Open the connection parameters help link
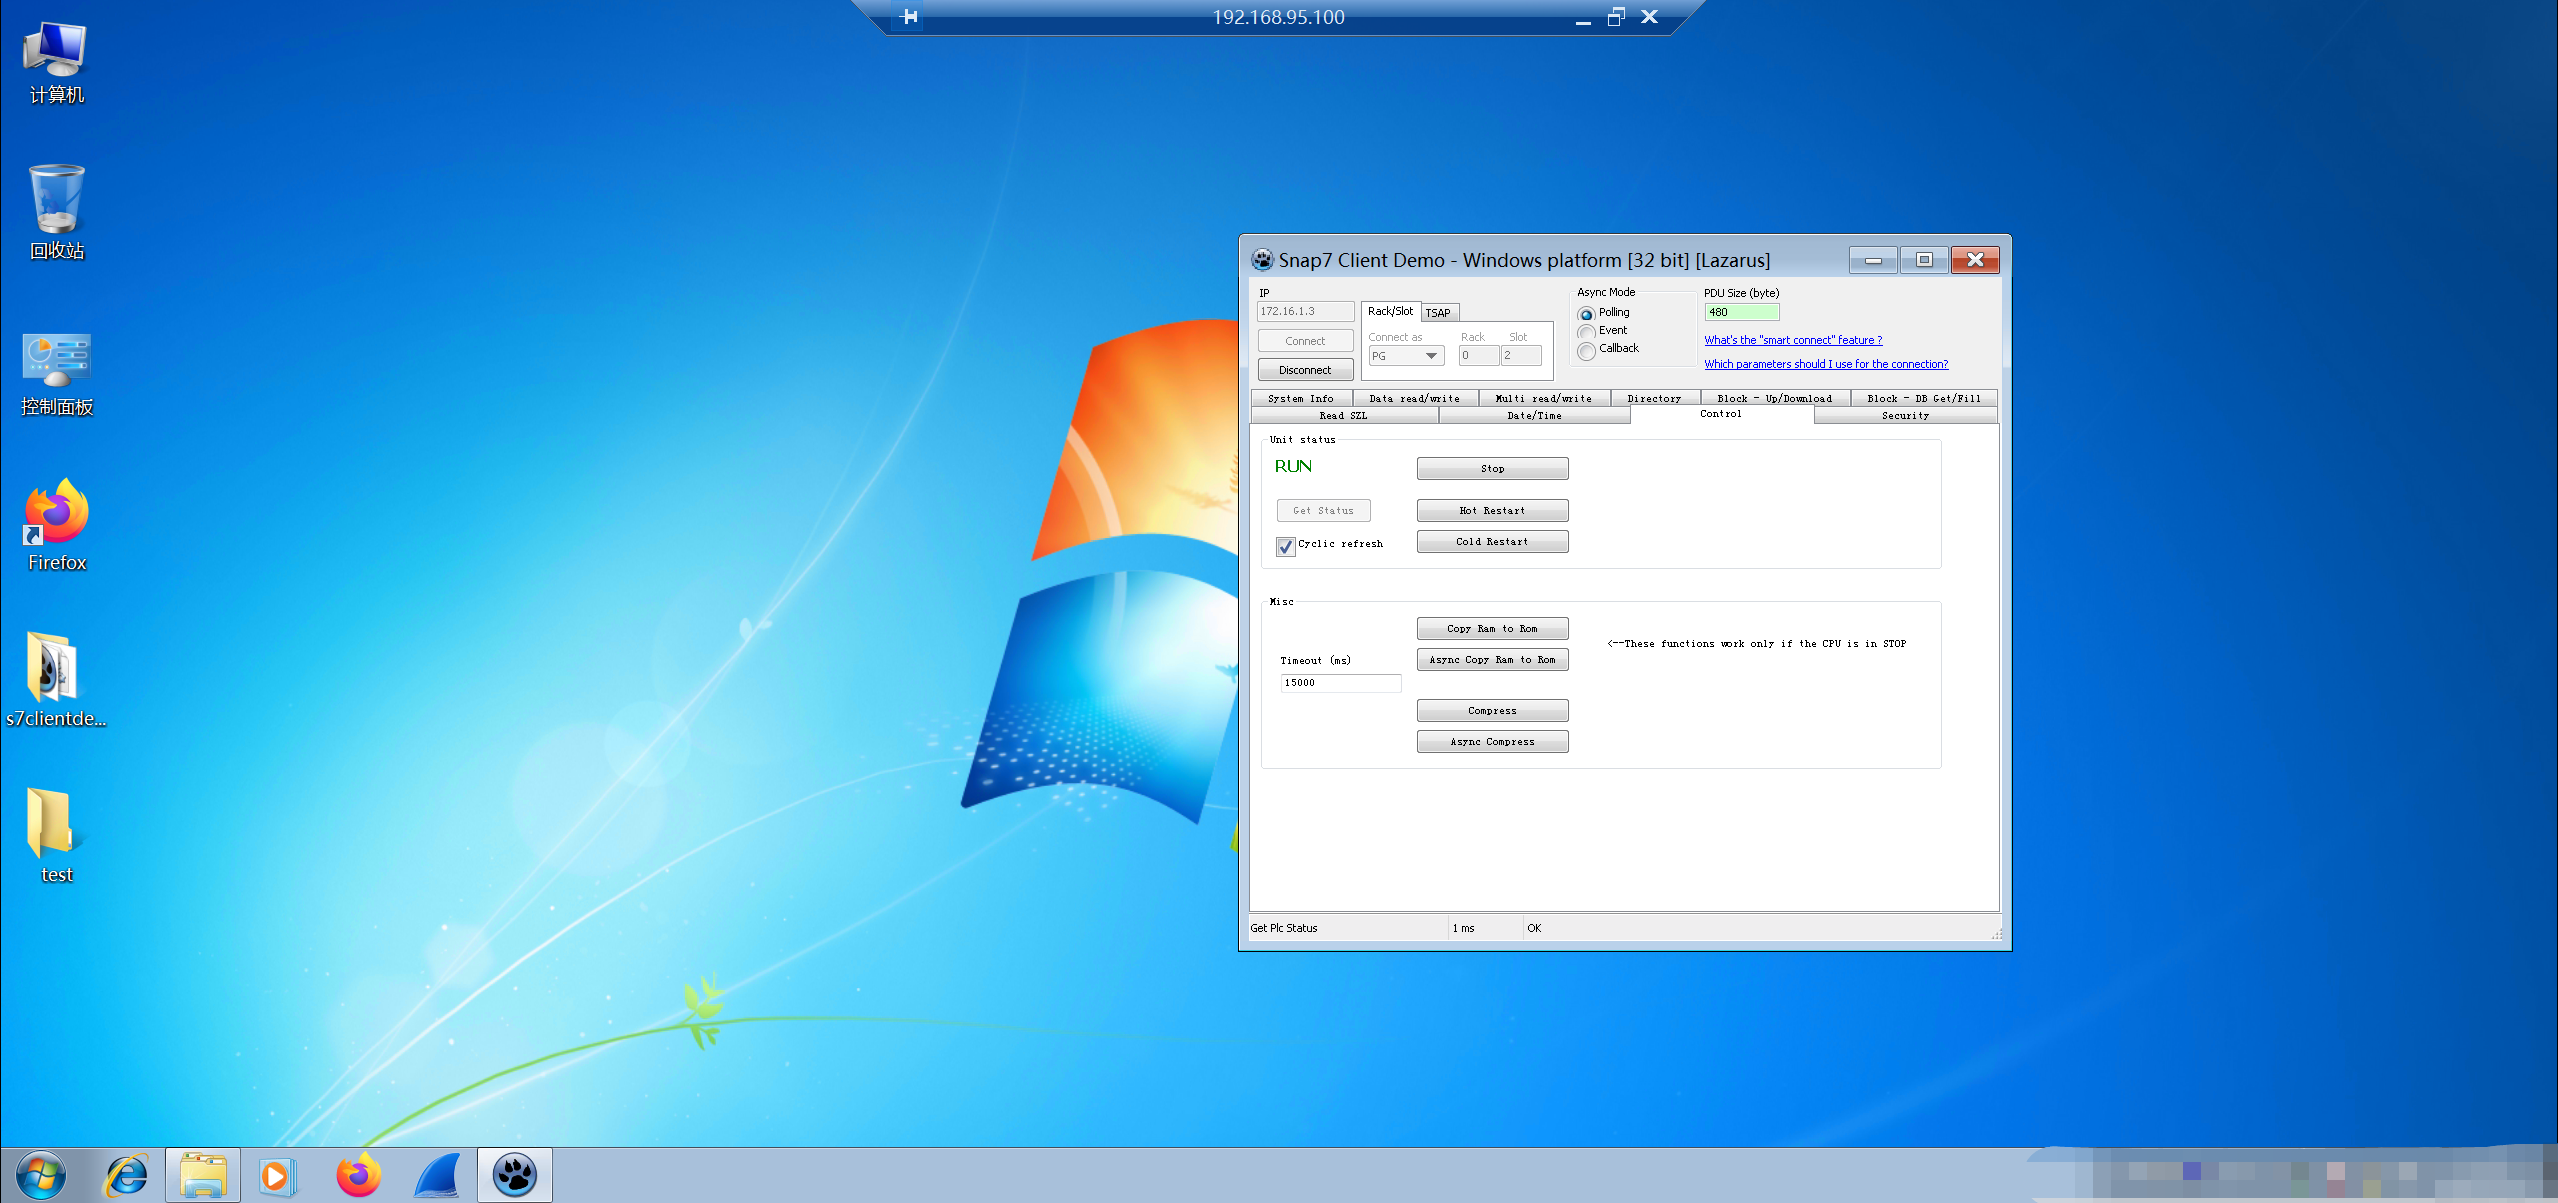The height and width of the screenshot is (1203, 2558). click(1826, 364)
